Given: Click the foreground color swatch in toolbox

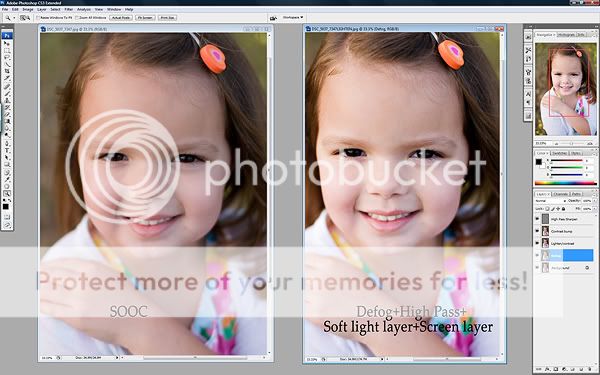Looking at the screenshot, I should tap(6, 207).
